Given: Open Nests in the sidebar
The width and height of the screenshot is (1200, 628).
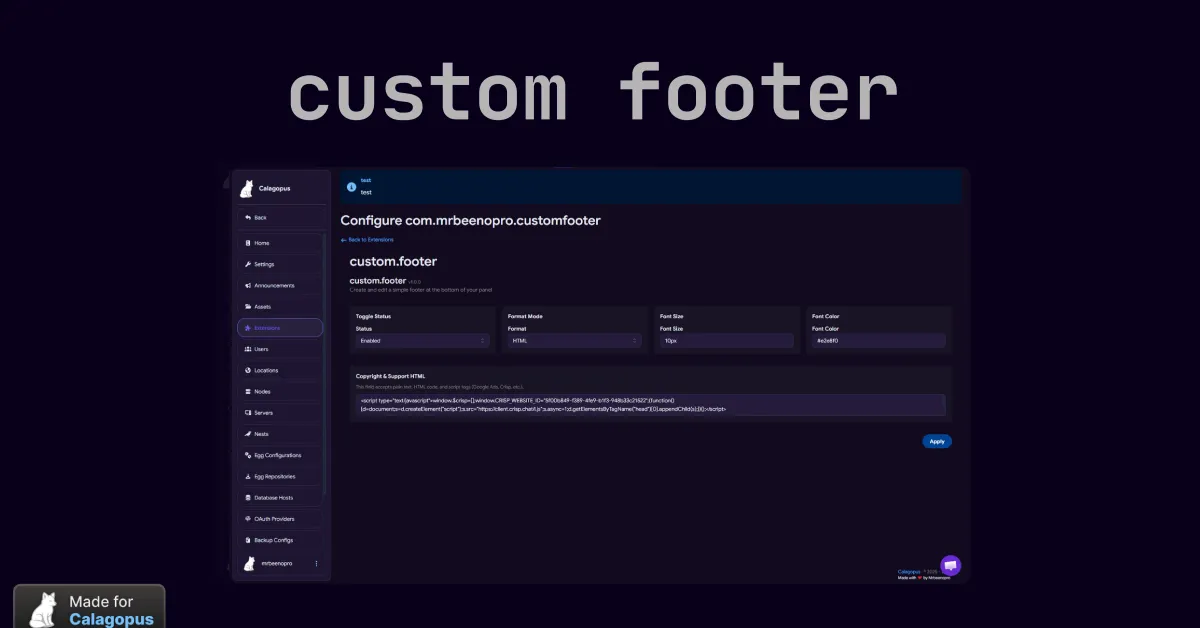Looking at the screenshot, I should [x=280, y=434].
